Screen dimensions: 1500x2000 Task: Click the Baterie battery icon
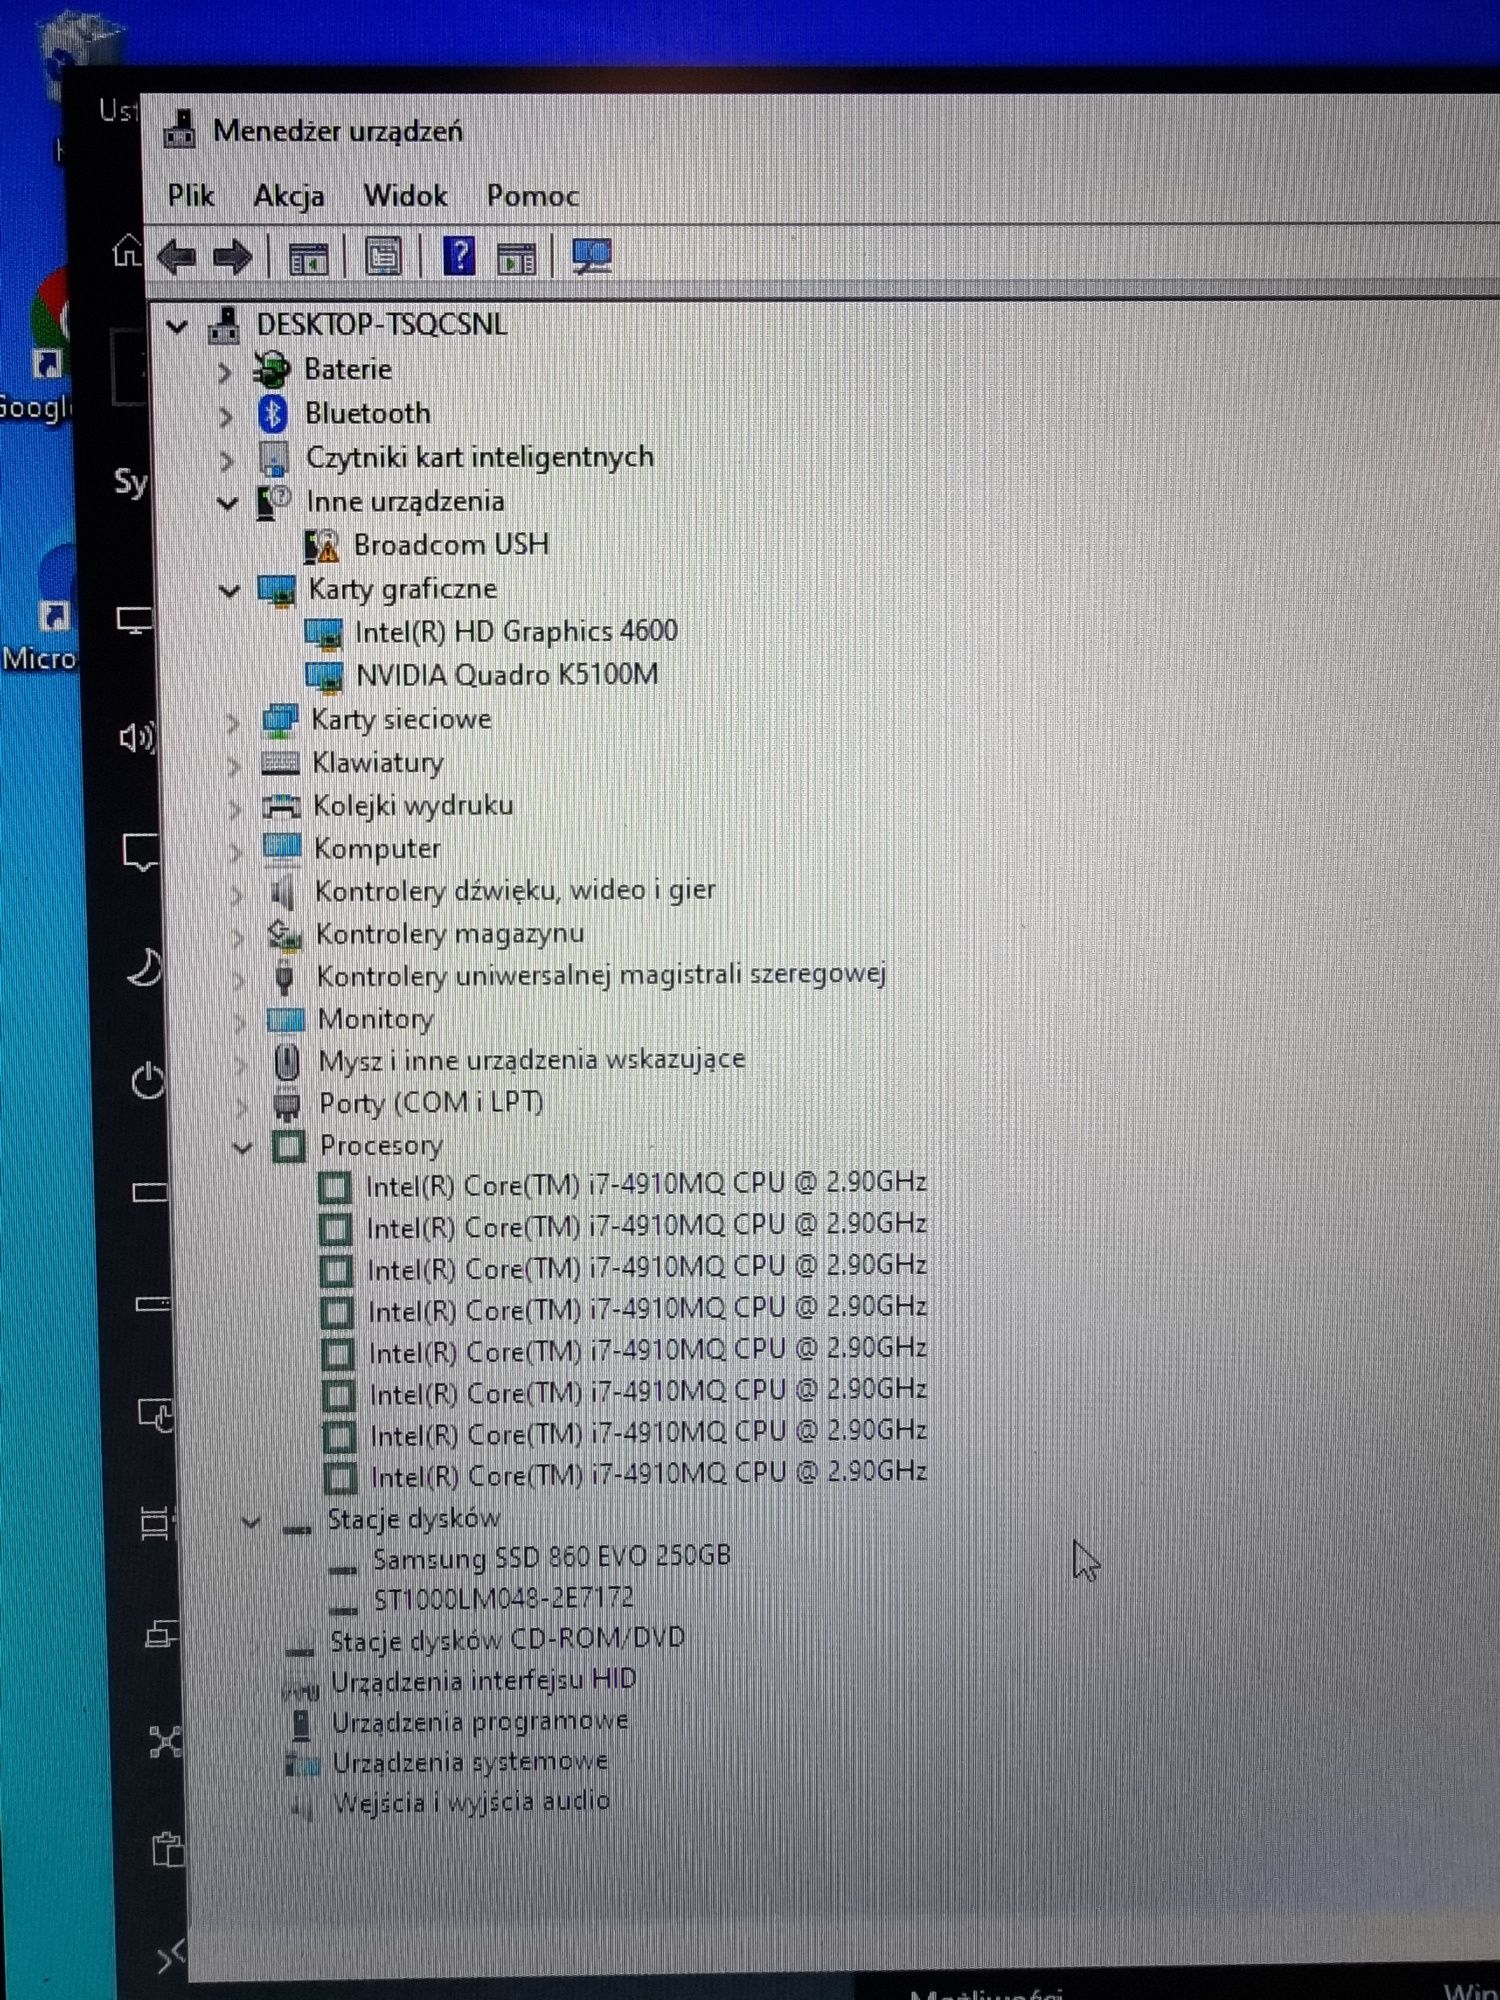point(271,370)
